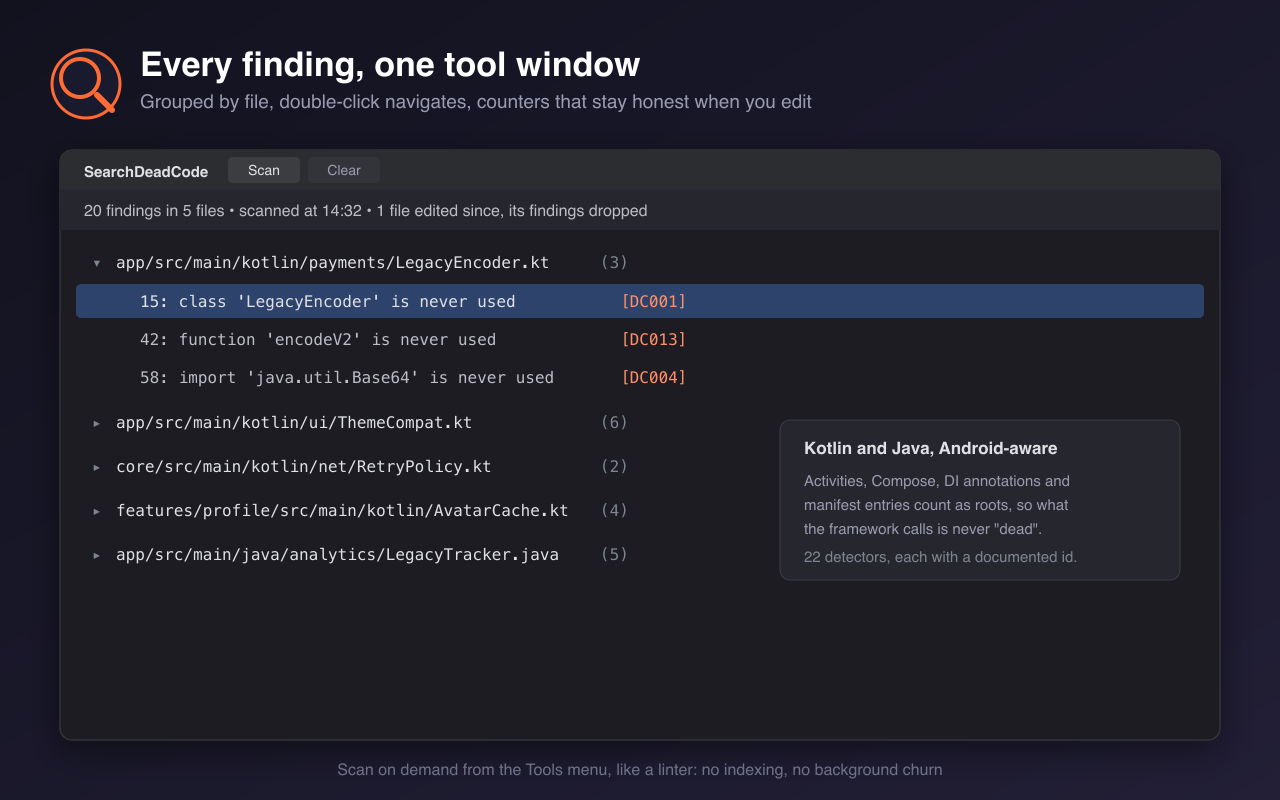
Task: Click the 'Every finding, one tool window' headline
Action: [x=390, y=64]
